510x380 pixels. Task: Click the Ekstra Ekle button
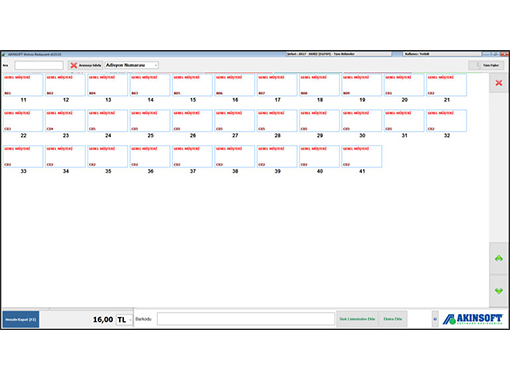pyautogui.click(x=393, y=319)
